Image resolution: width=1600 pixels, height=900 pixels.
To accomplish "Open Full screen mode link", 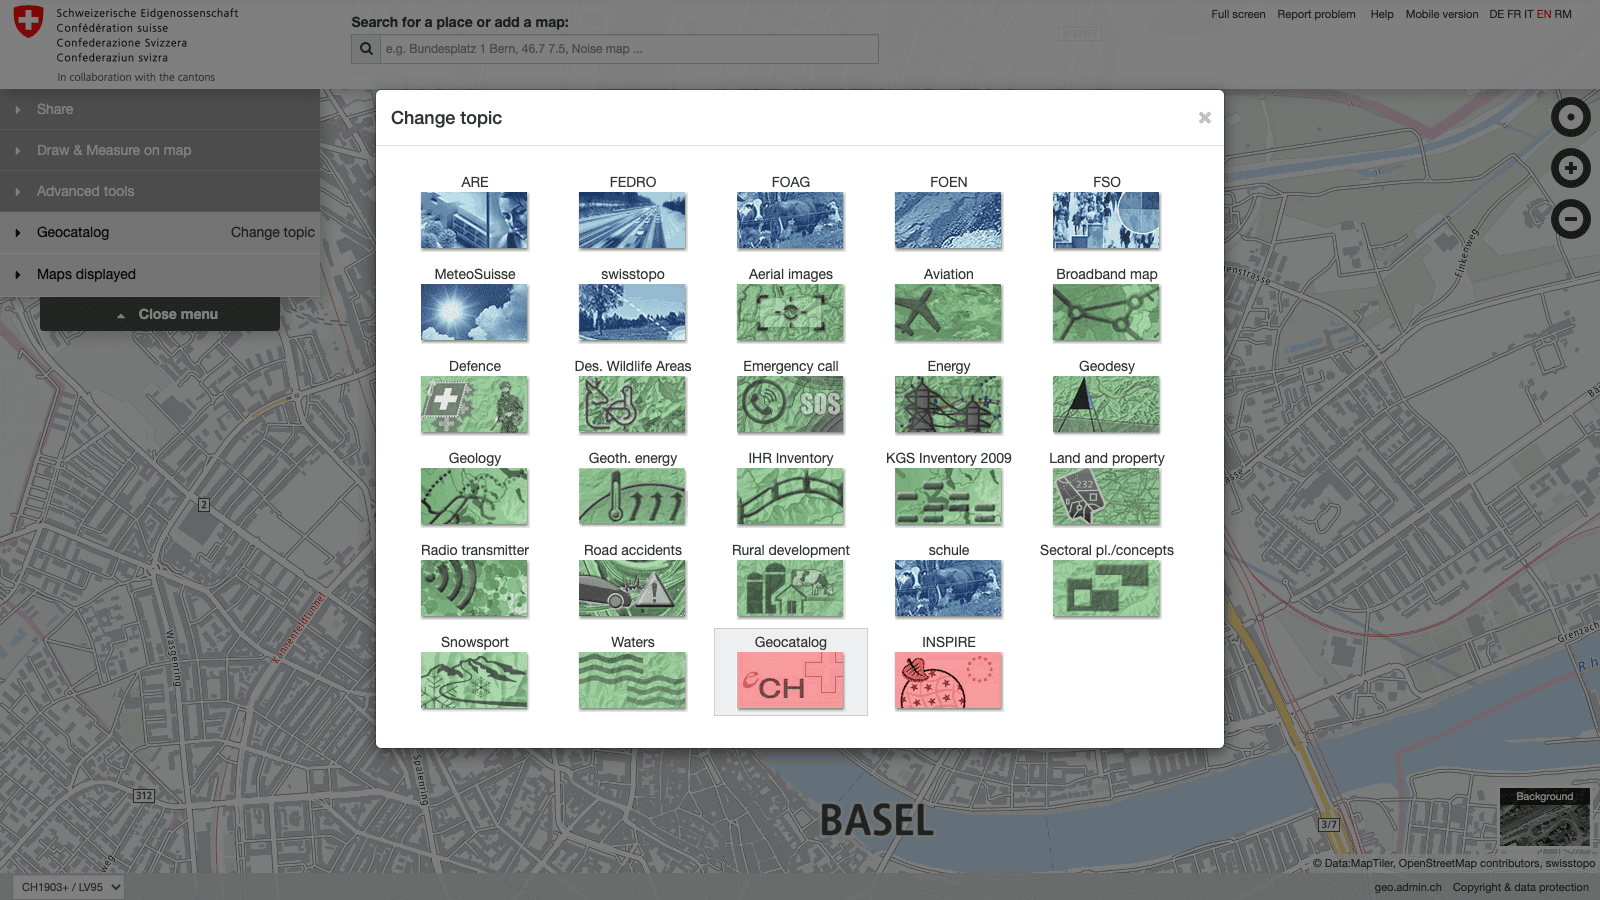I will click(1238, 14).
